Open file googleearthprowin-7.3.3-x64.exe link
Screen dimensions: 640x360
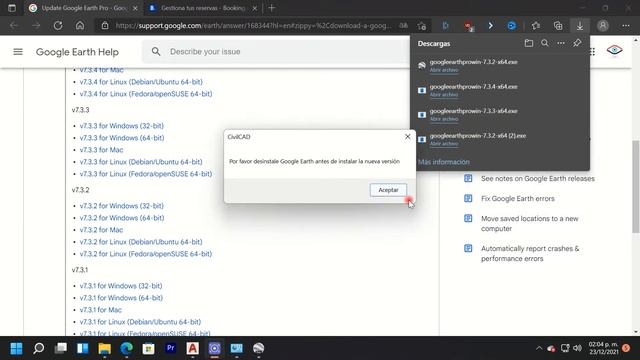pos(444,119)
